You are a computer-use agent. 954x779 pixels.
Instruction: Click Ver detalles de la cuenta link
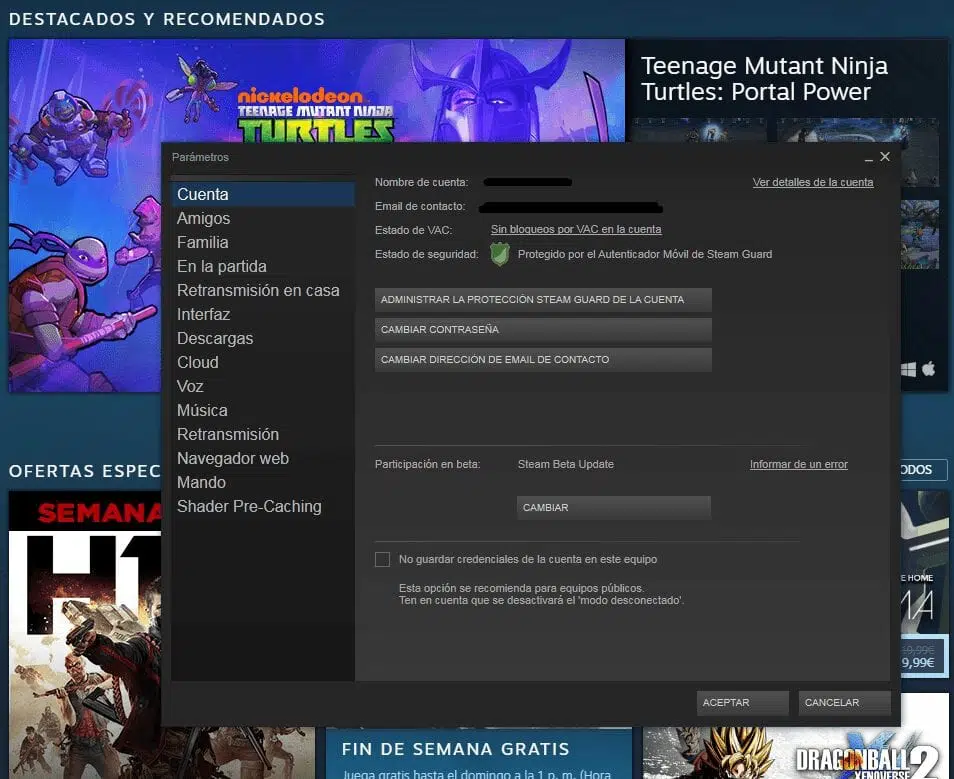click(x=813, y=182)
